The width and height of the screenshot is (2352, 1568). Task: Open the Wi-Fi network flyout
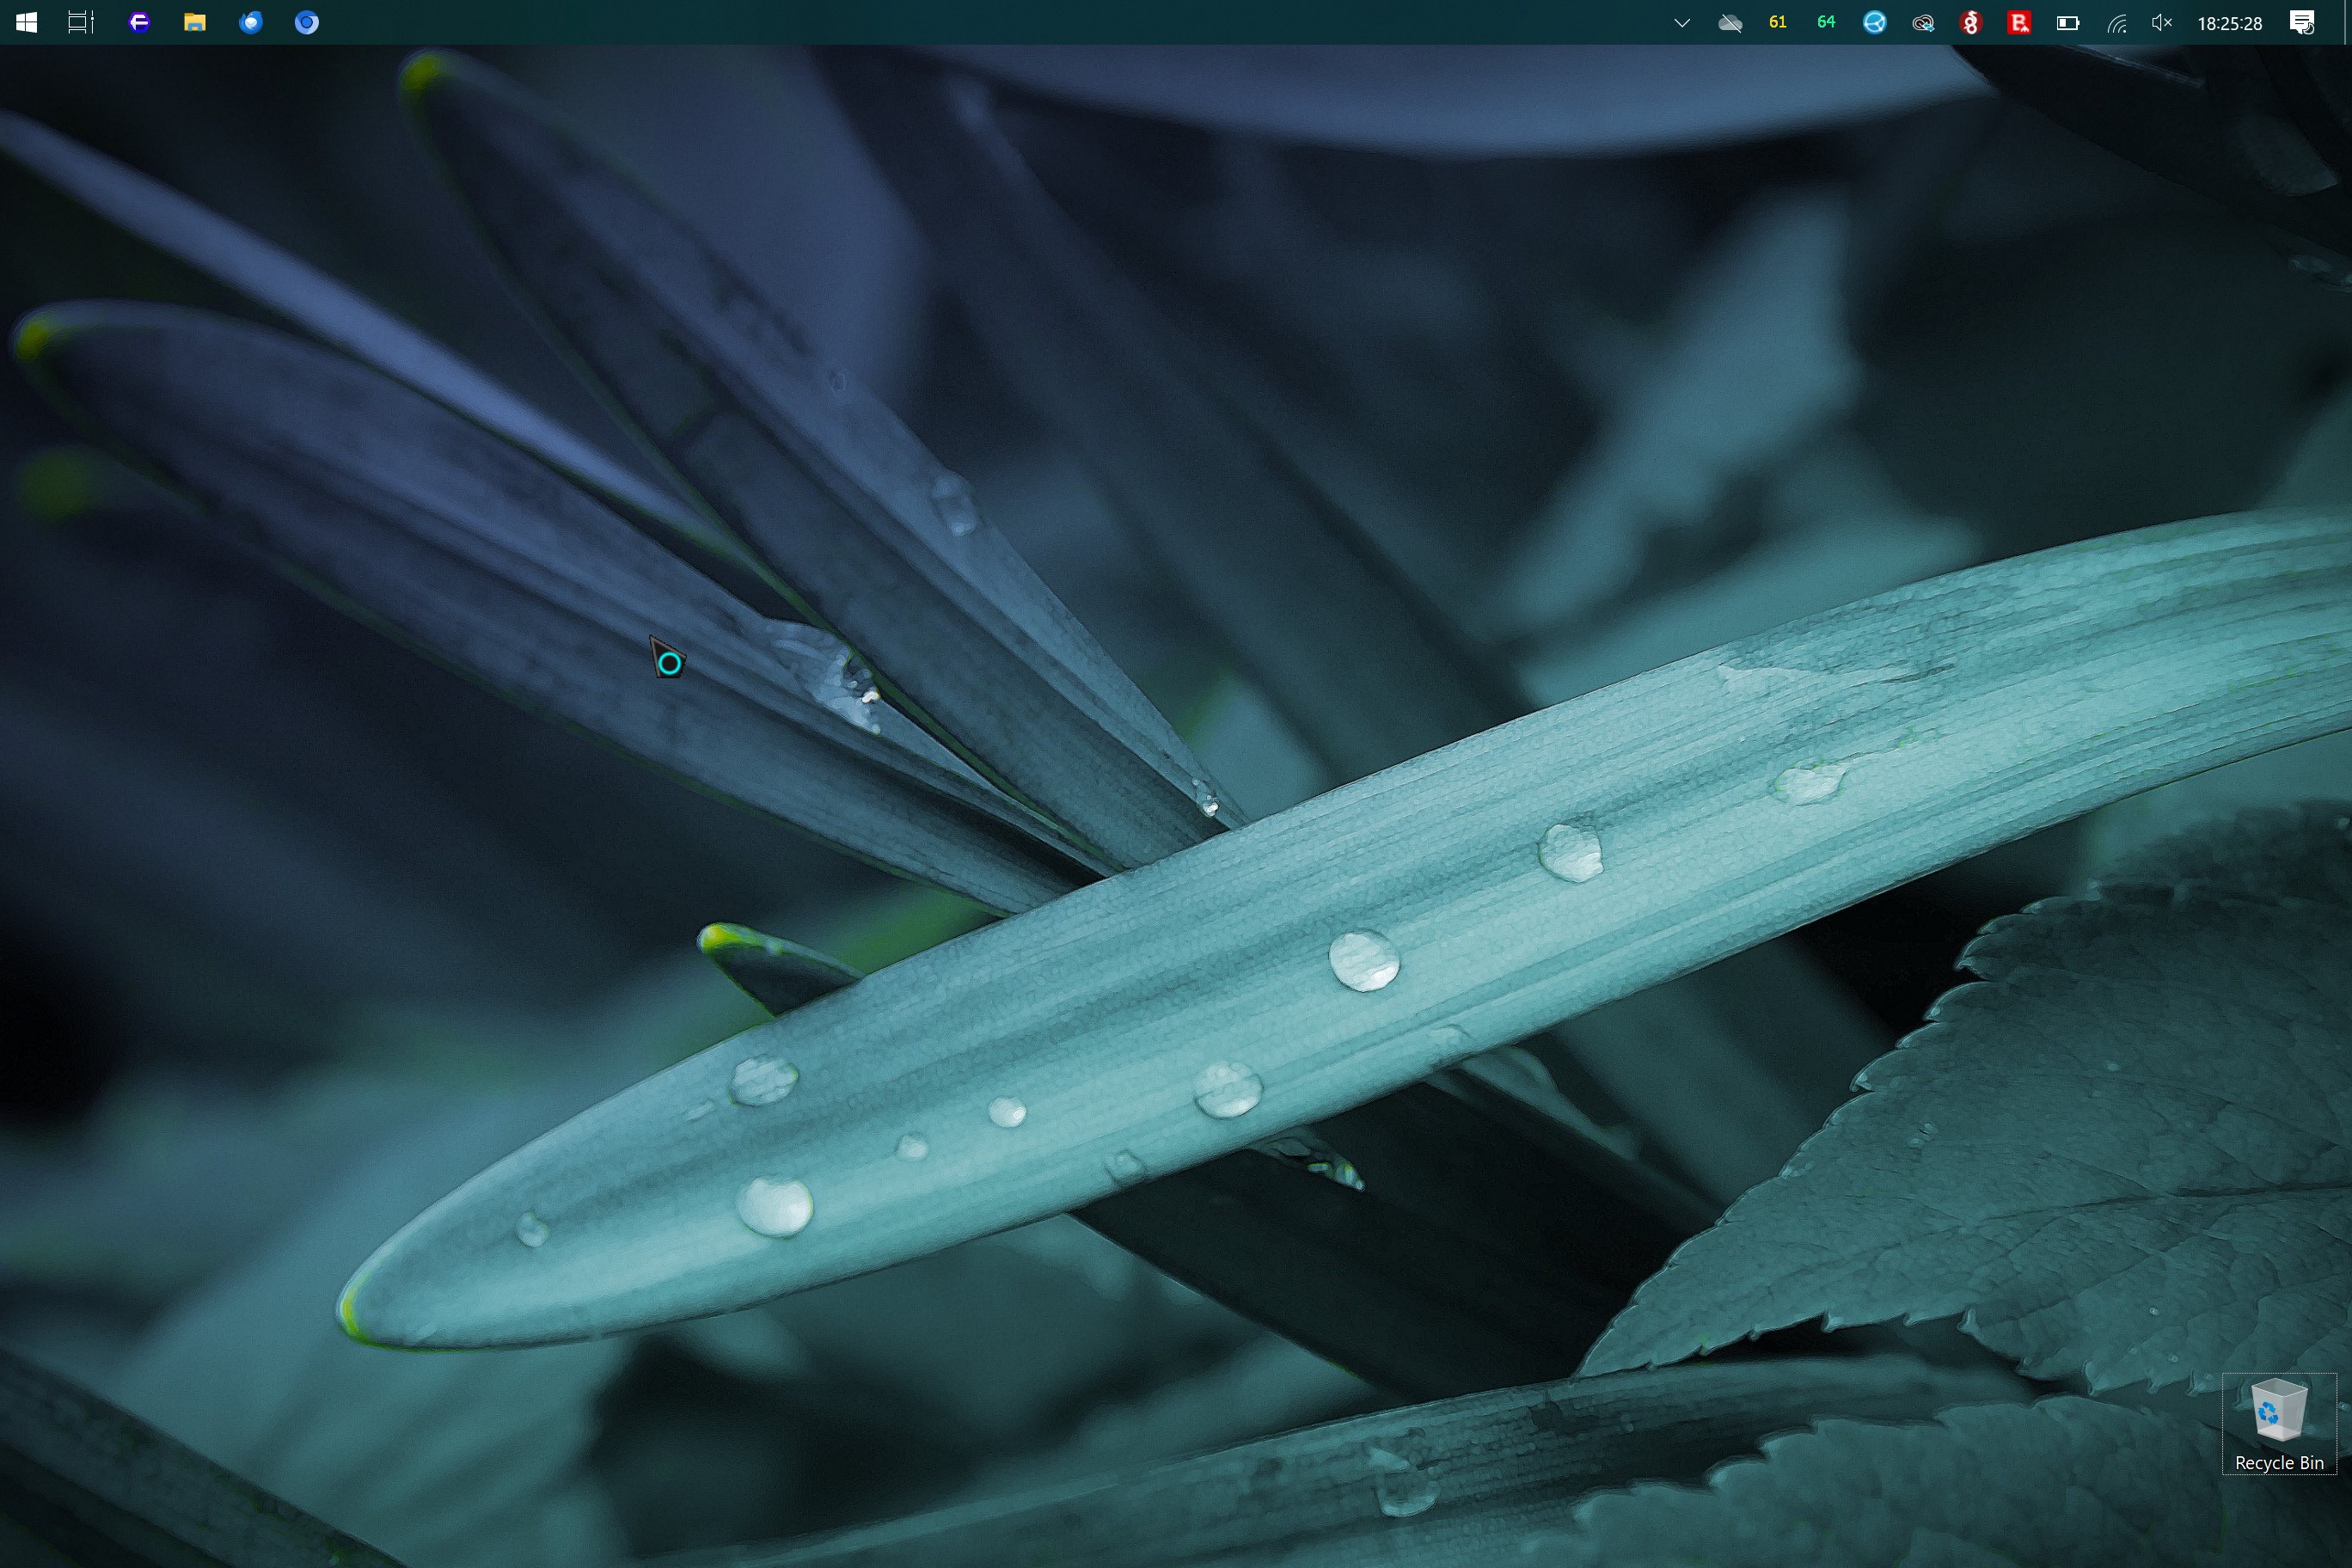point(2116,22)
